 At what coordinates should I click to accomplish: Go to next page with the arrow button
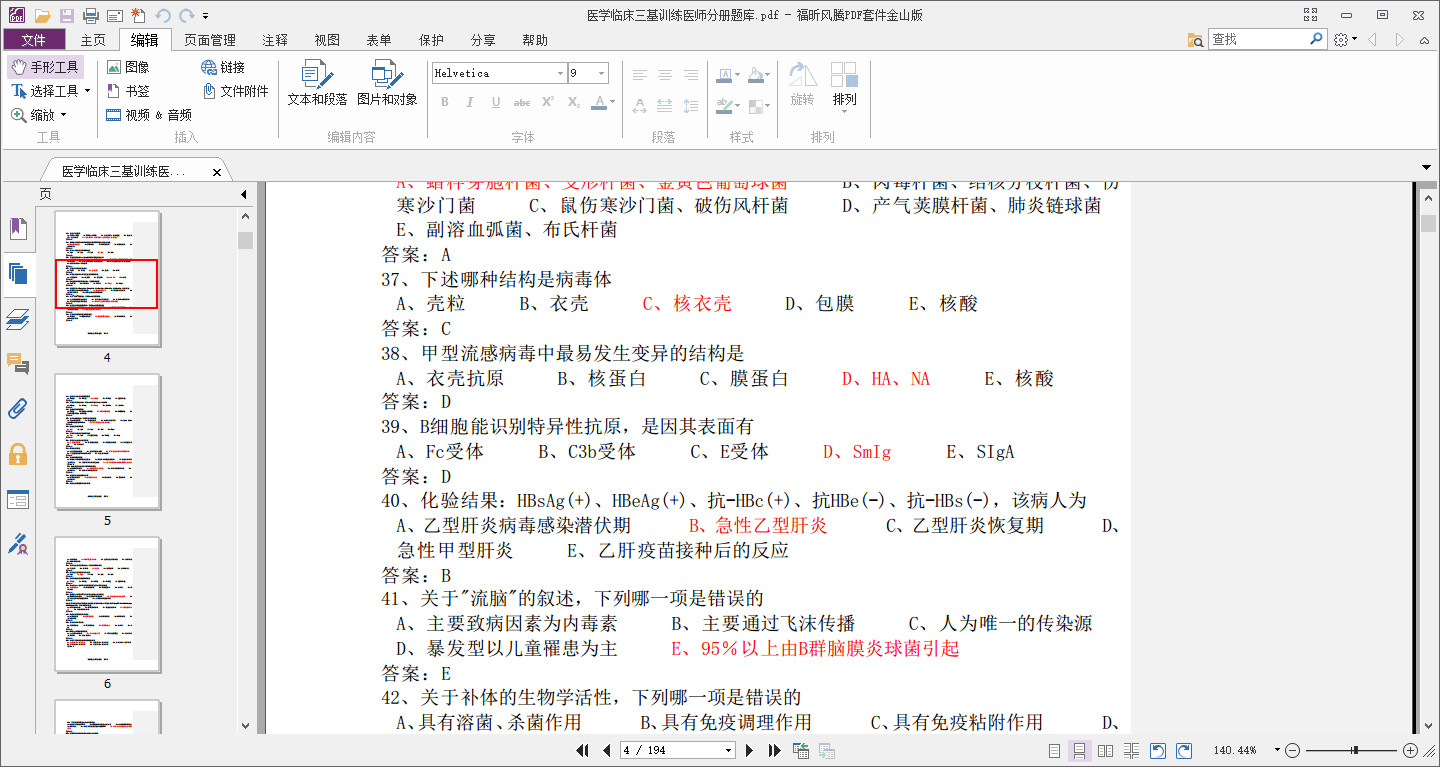click(x=750, y=750)
